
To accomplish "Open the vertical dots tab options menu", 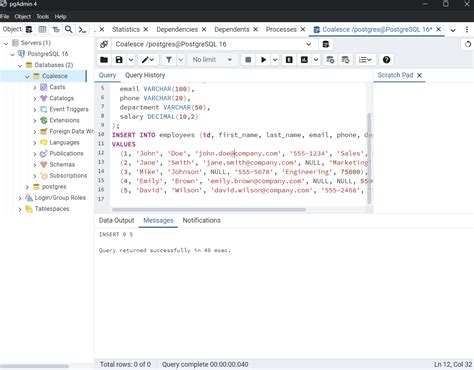I will point(467,30).
